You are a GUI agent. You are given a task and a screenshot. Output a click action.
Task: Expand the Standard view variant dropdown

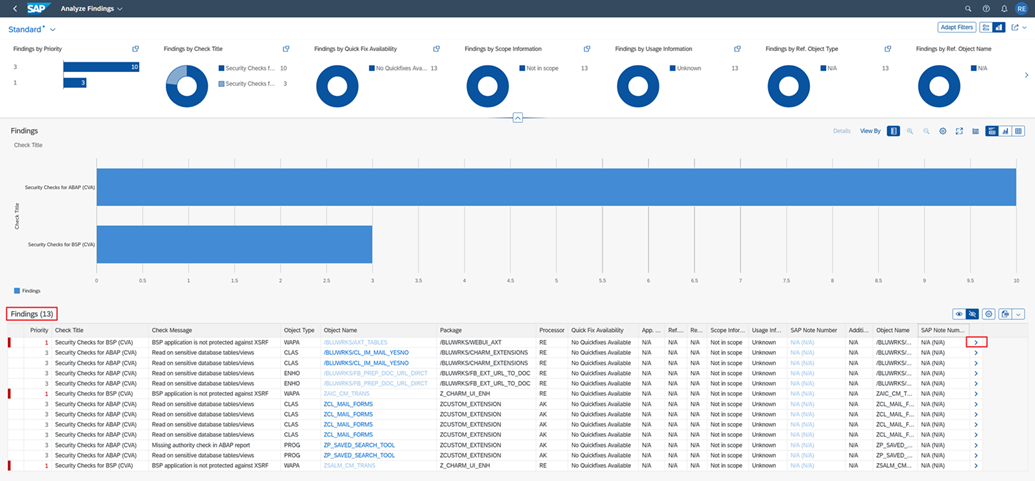[x=52, y=30]
